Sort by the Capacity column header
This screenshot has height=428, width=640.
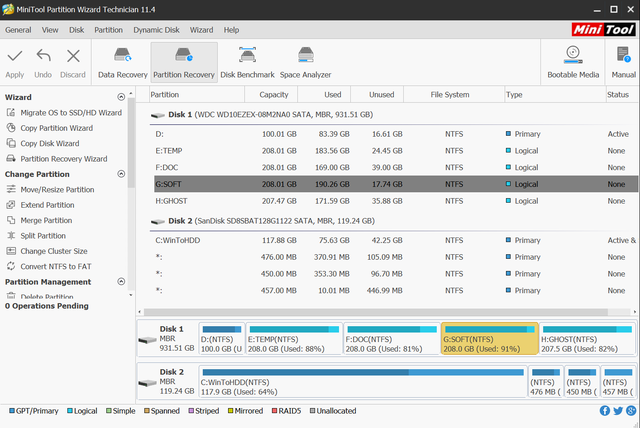tap(271, 95)
